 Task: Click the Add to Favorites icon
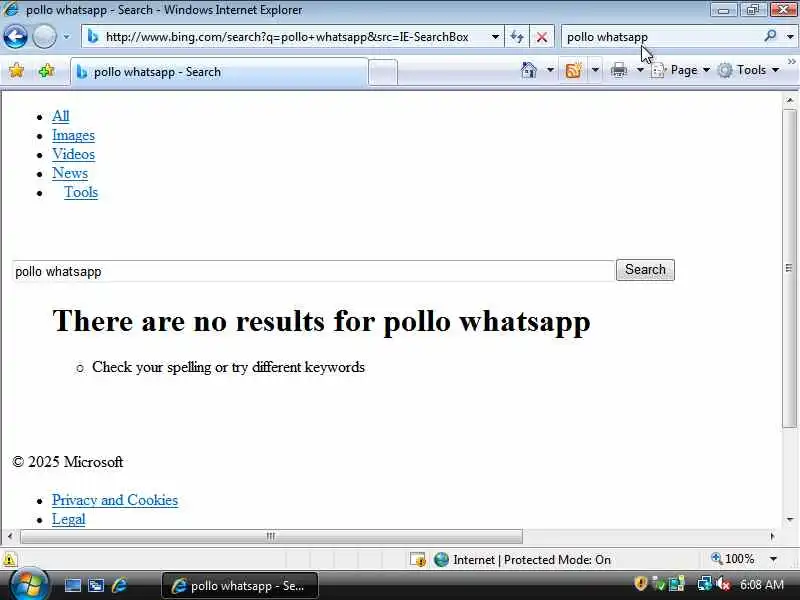click(x=46, y=70)
